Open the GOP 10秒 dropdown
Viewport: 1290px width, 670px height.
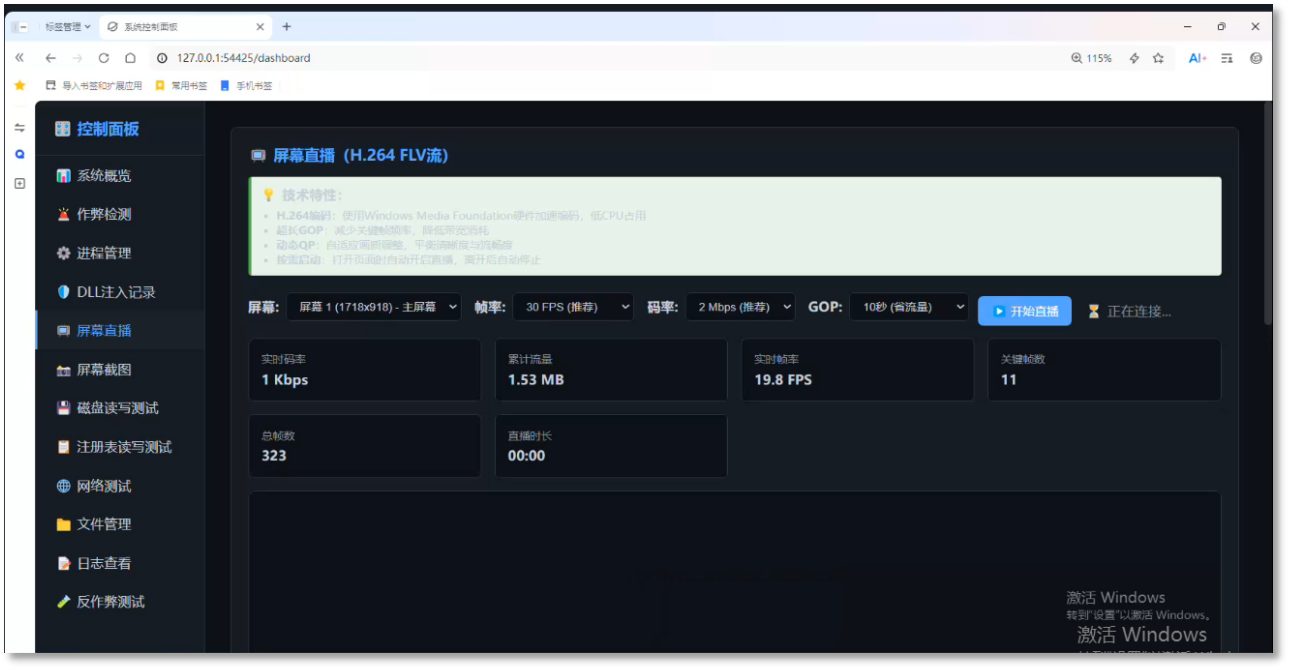(x=909, y=308)
